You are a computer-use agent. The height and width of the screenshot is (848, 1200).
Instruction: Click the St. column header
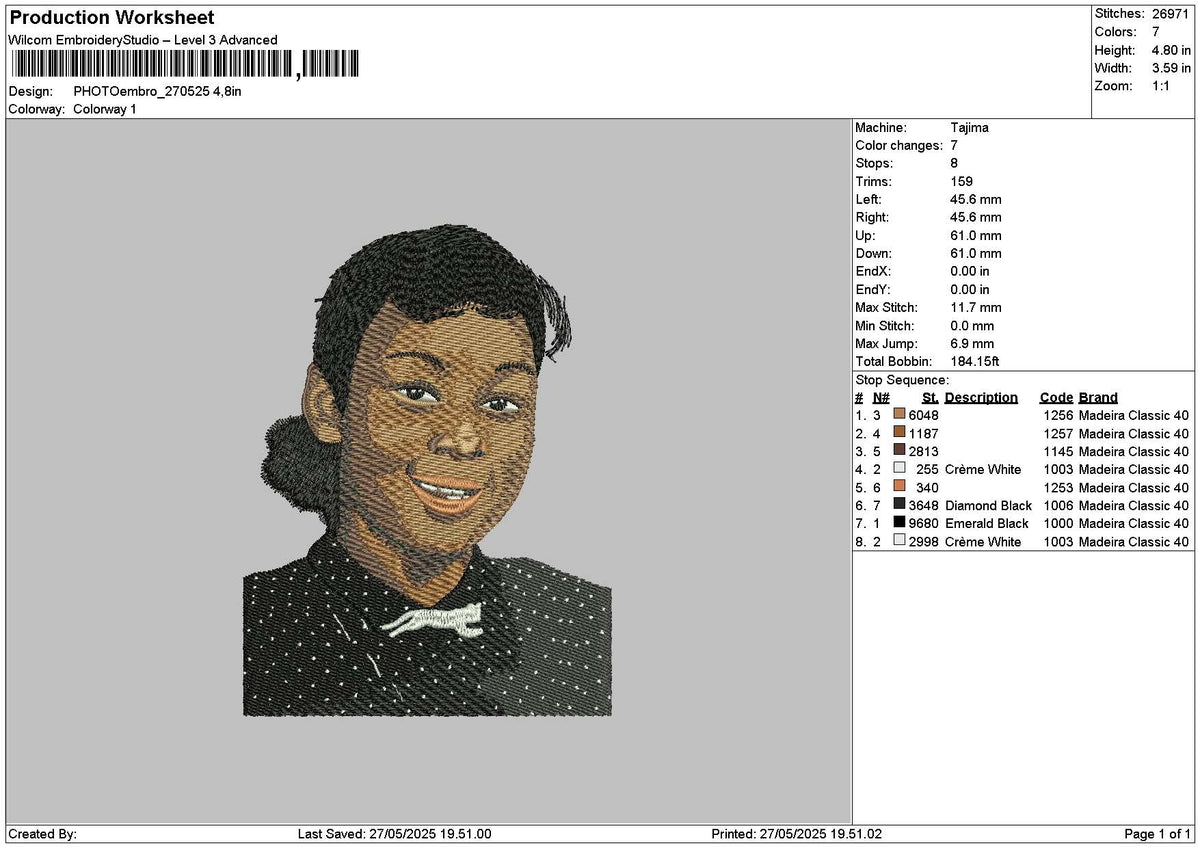point(929,397)
